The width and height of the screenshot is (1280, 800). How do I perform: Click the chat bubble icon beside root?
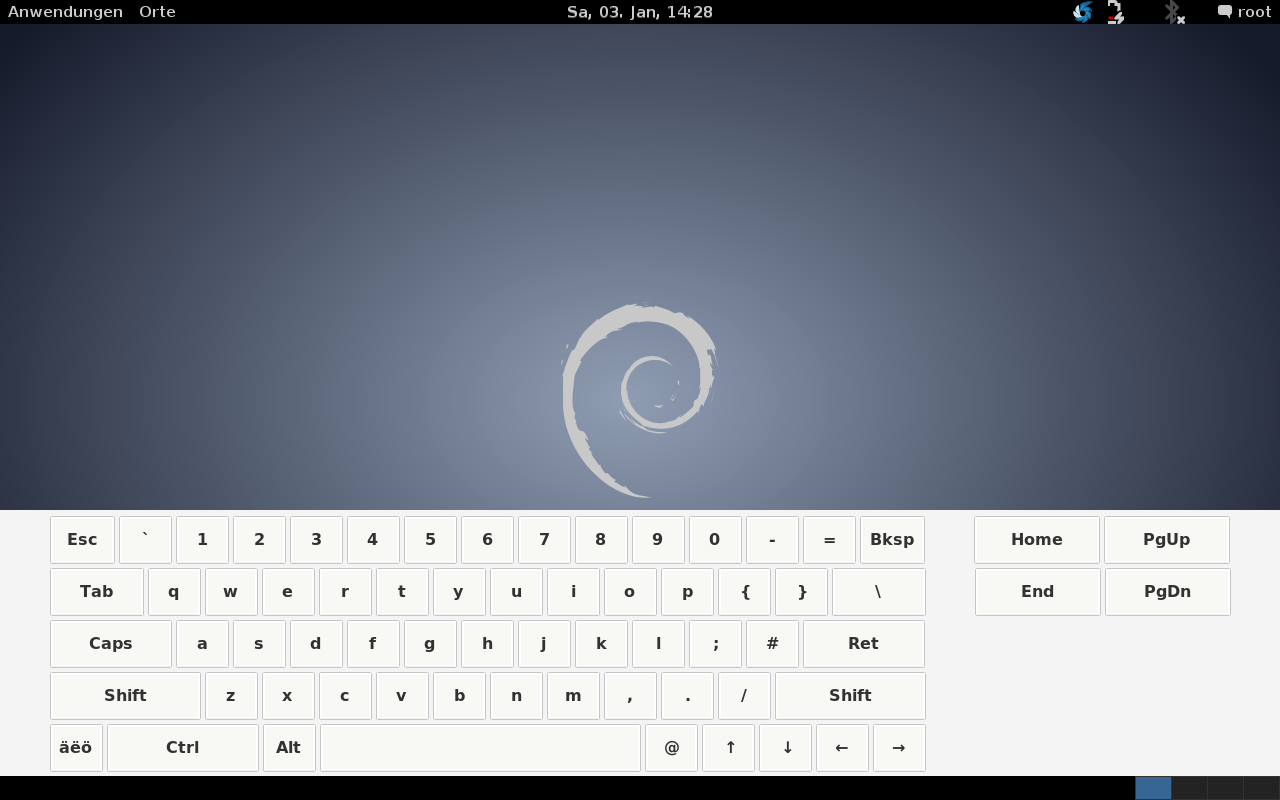point(1224,12)
